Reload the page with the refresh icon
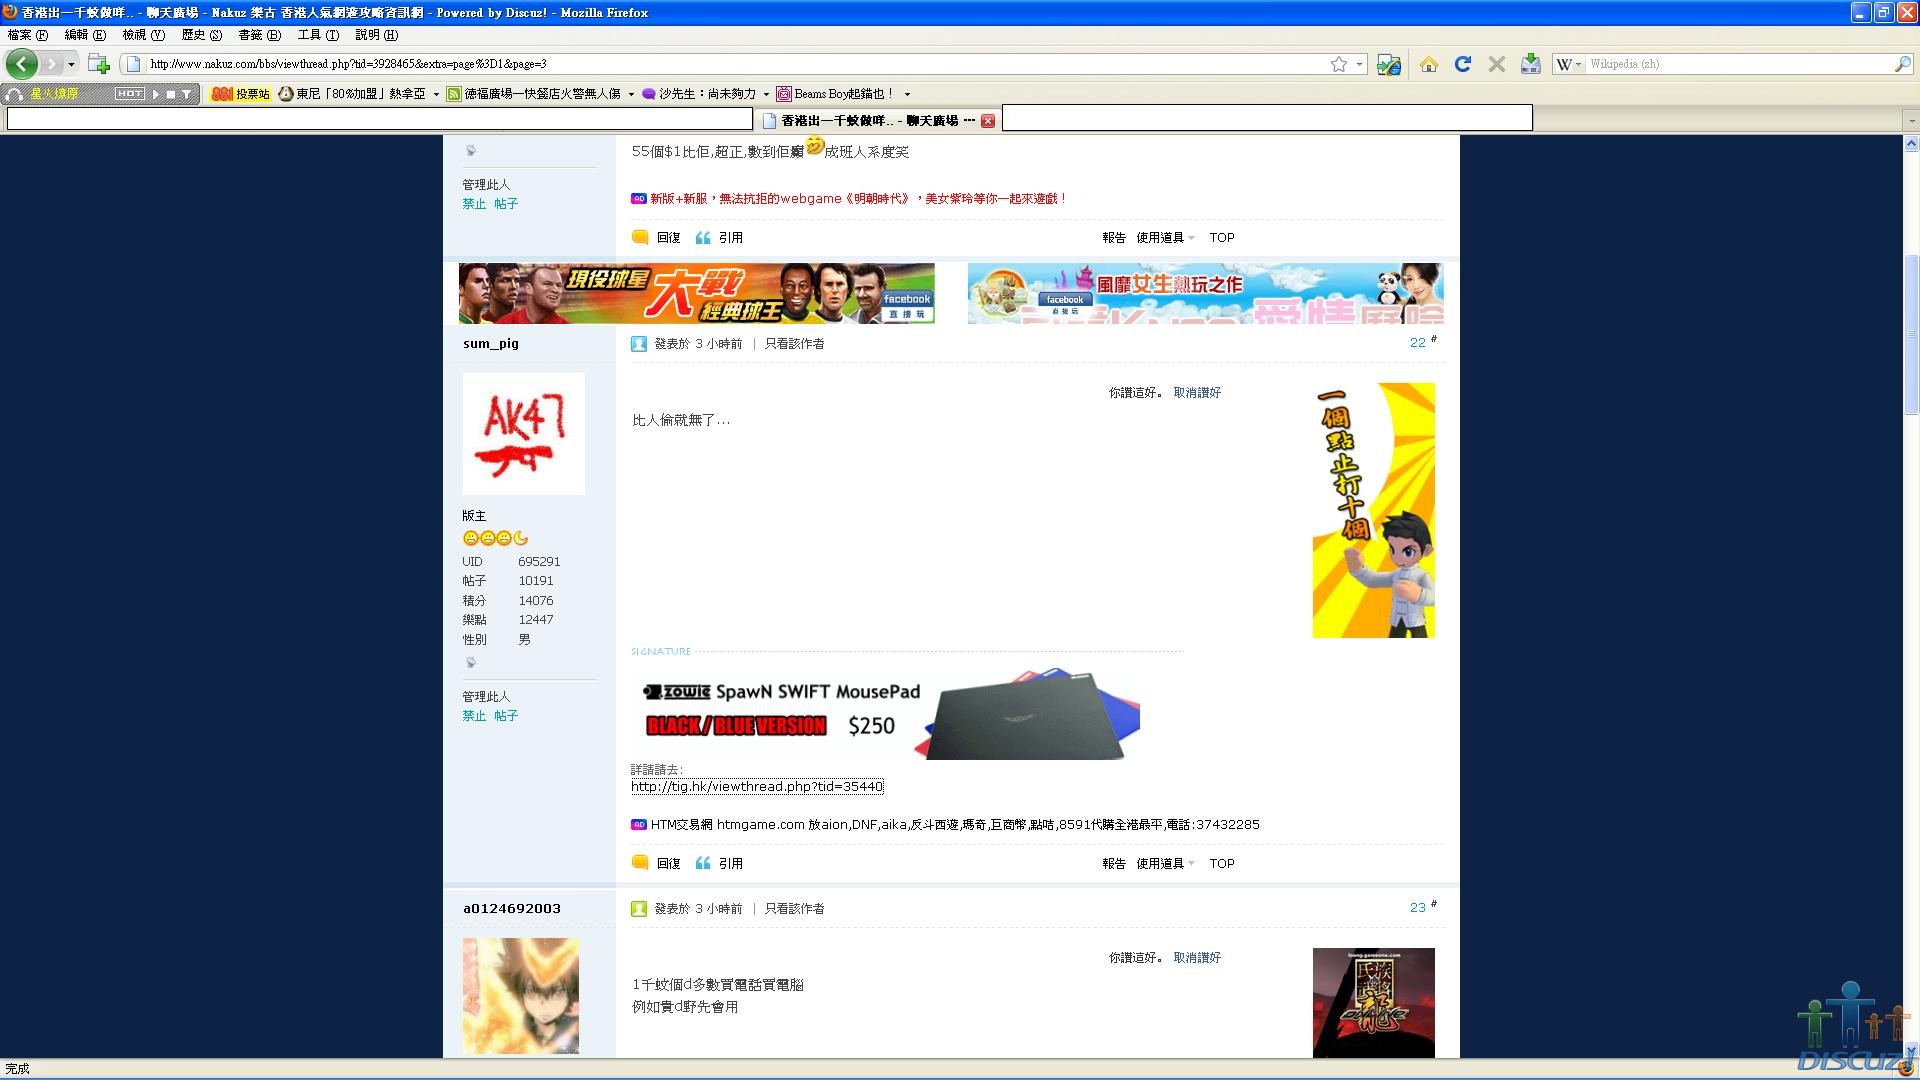Image resolution: width=1920 pixels, height=1080 pixels. click(1462, 64)
